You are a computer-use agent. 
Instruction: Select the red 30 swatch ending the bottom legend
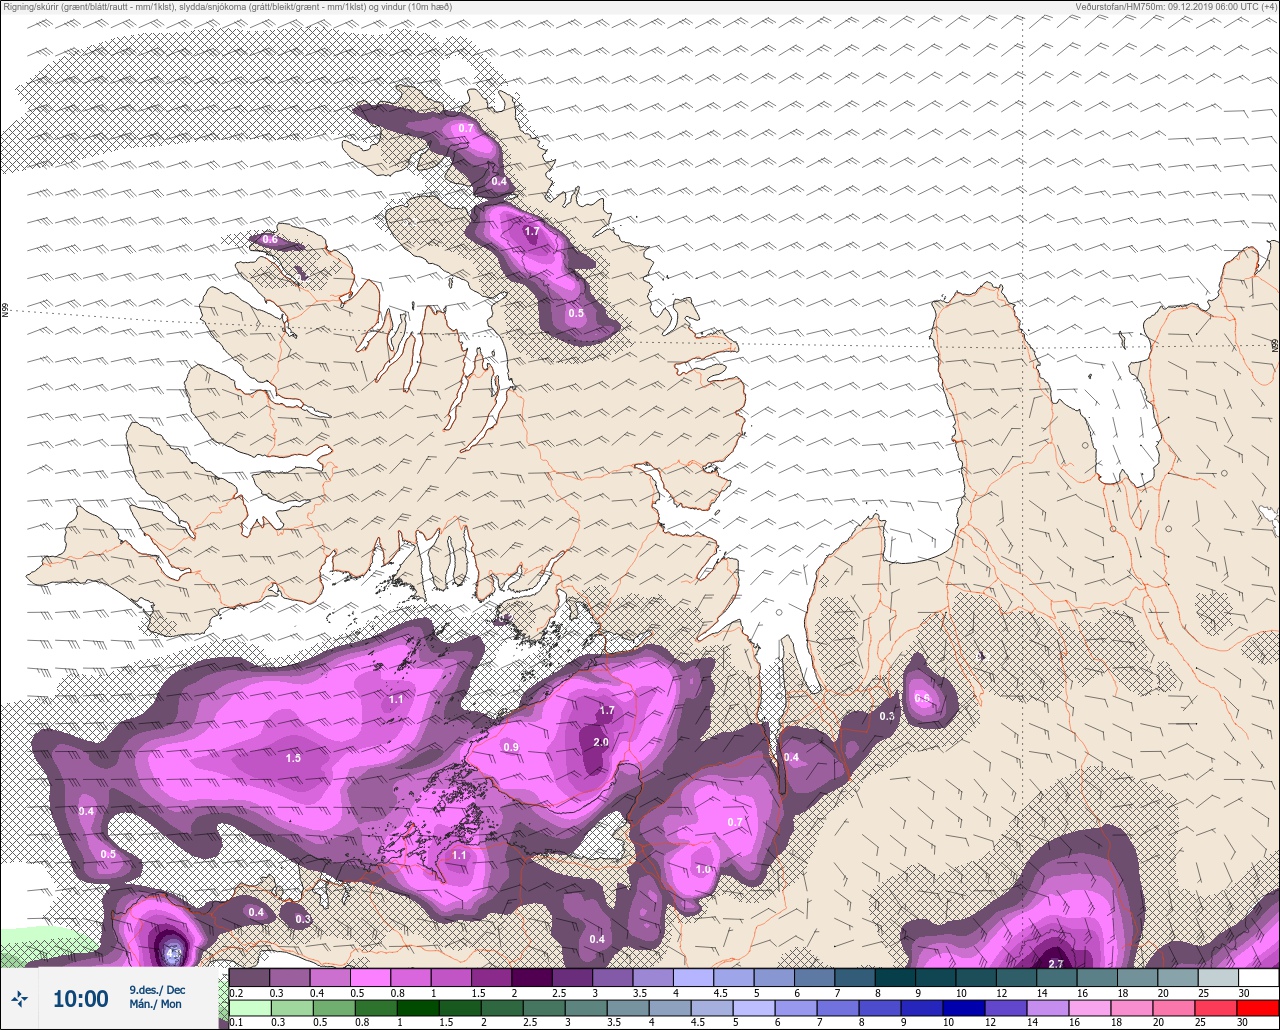(x=1257, y=1008)
